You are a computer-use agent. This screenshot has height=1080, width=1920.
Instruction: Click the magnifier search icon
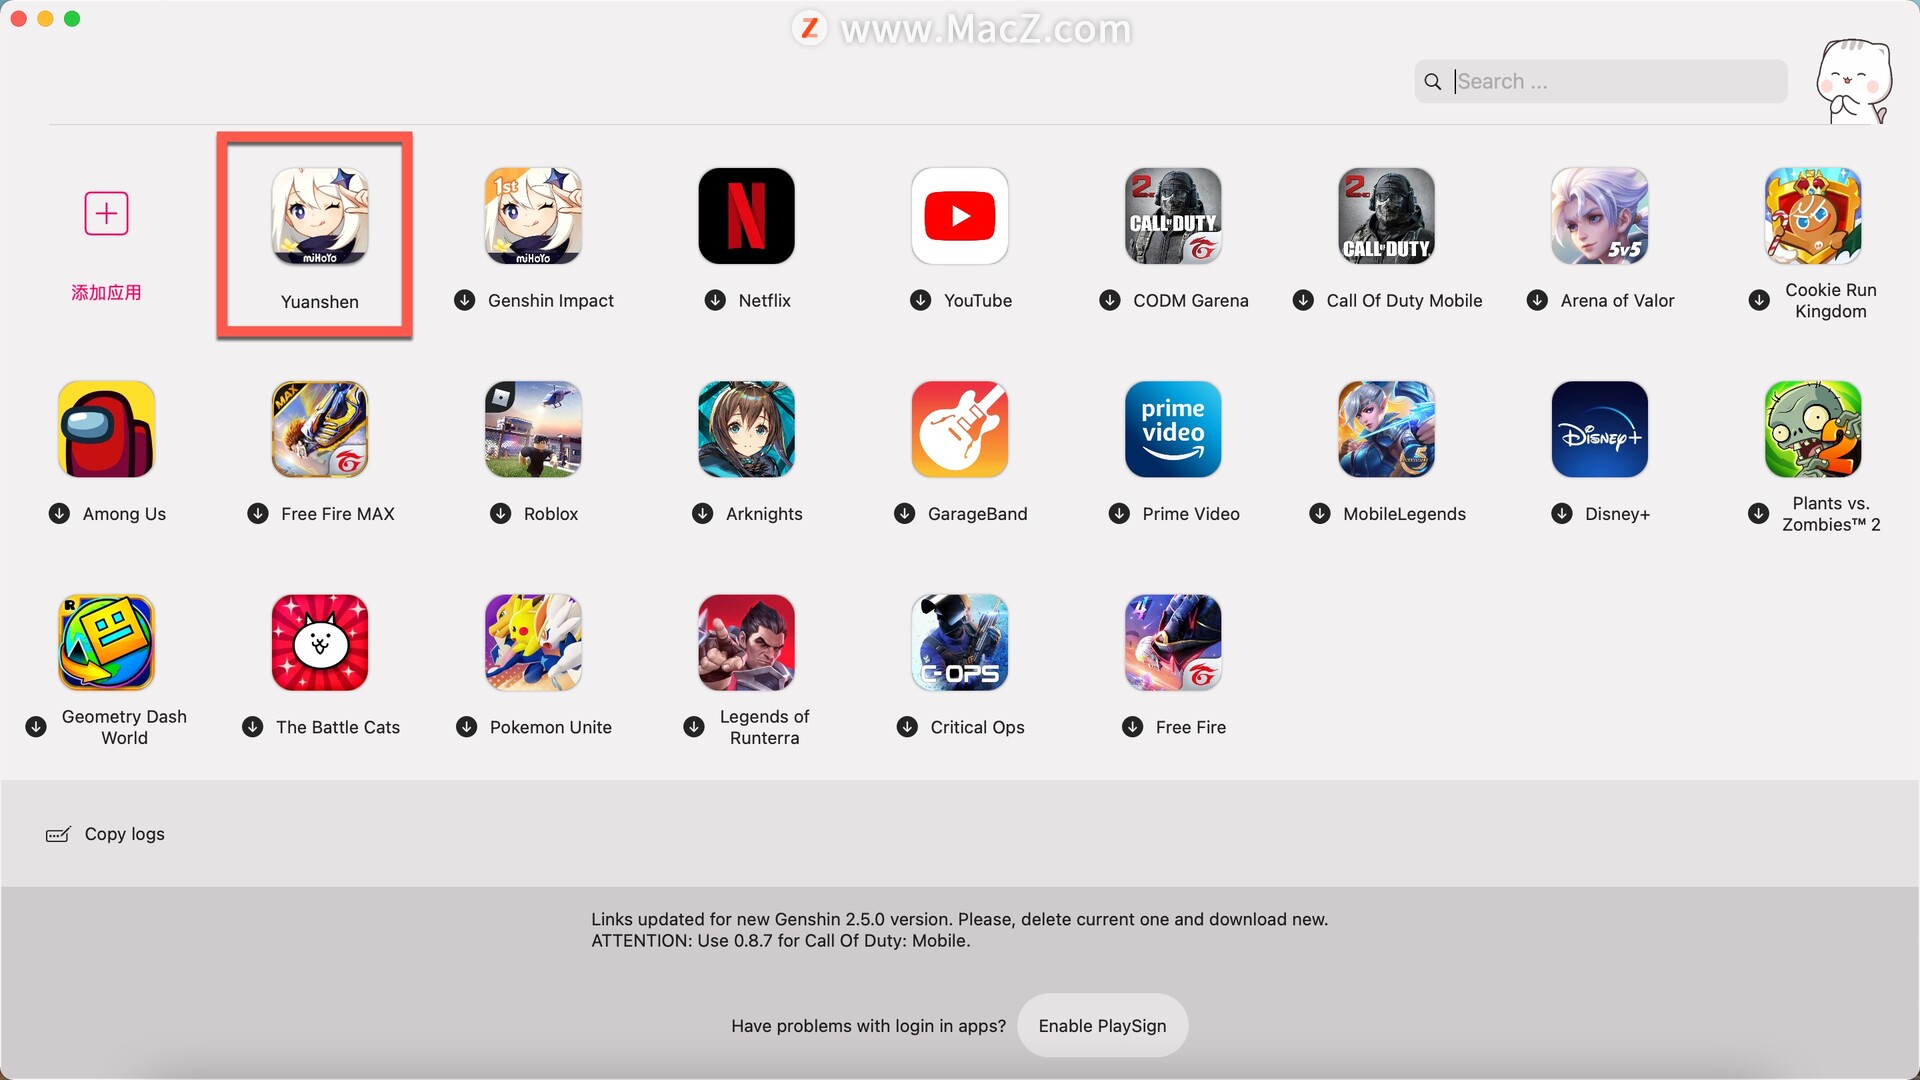pos(1432,82)
